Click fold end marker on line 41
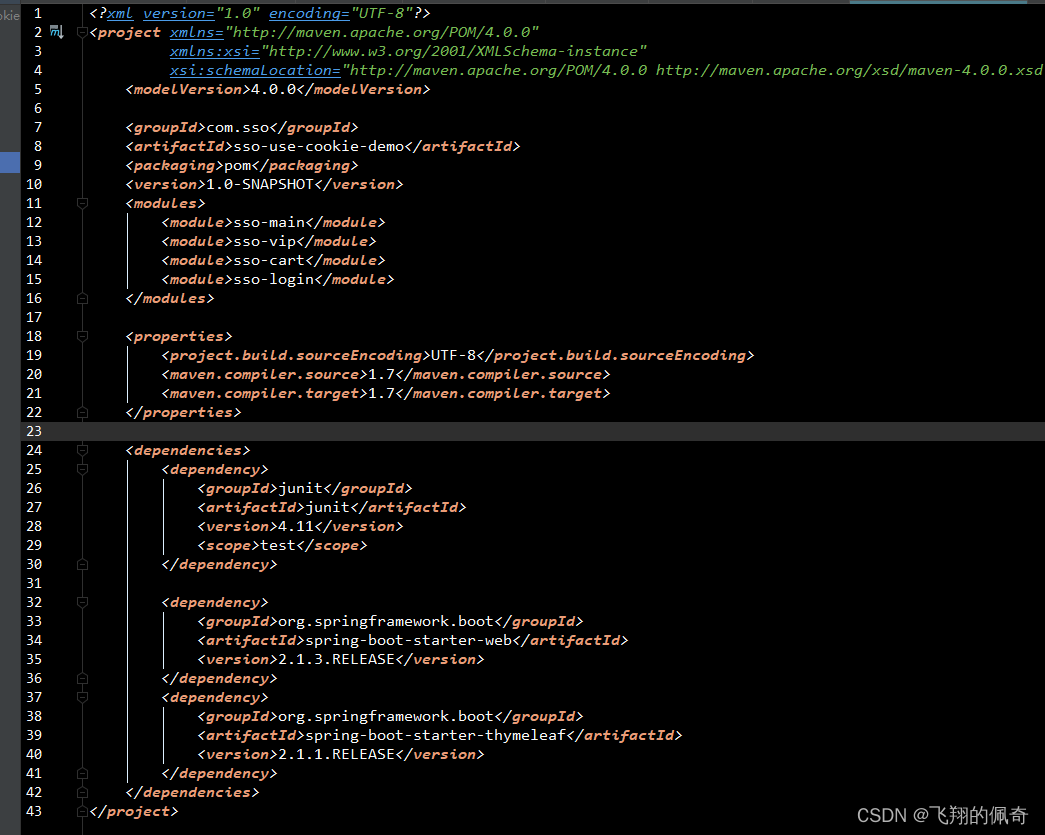Screen dimensions: 1045x835 point(83,773)
